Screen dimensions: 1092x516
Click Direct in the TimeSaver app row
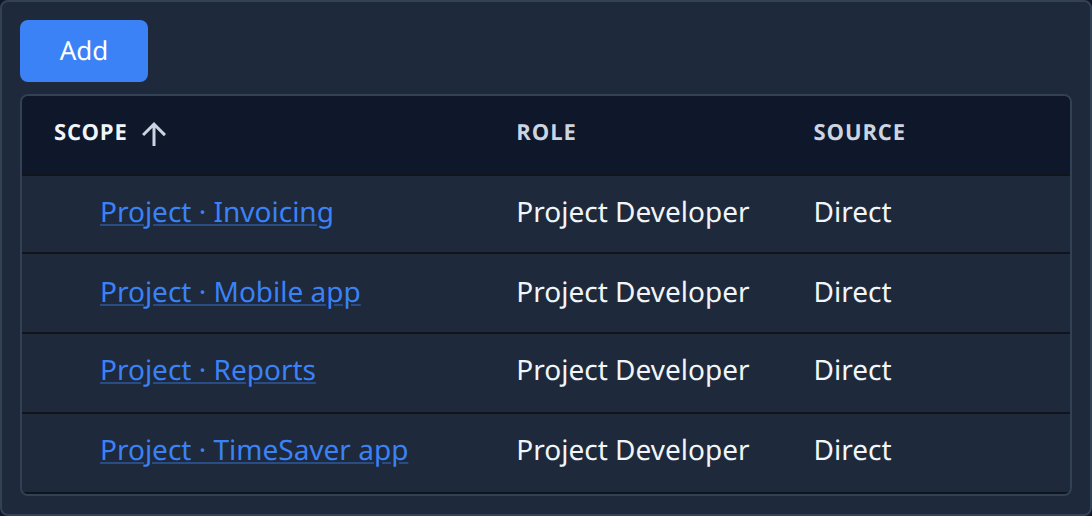point(852,451)
